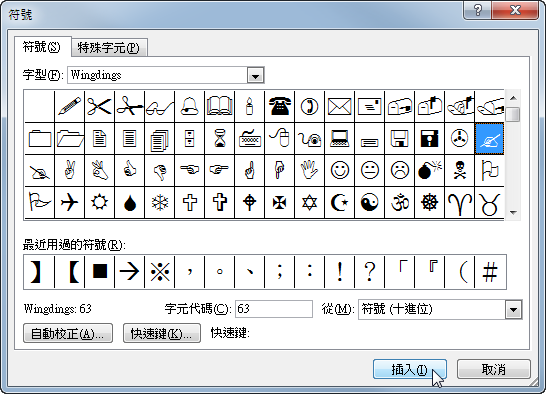Click the symbol grid scrollbar thumb
546x394 pixels.
513,114
